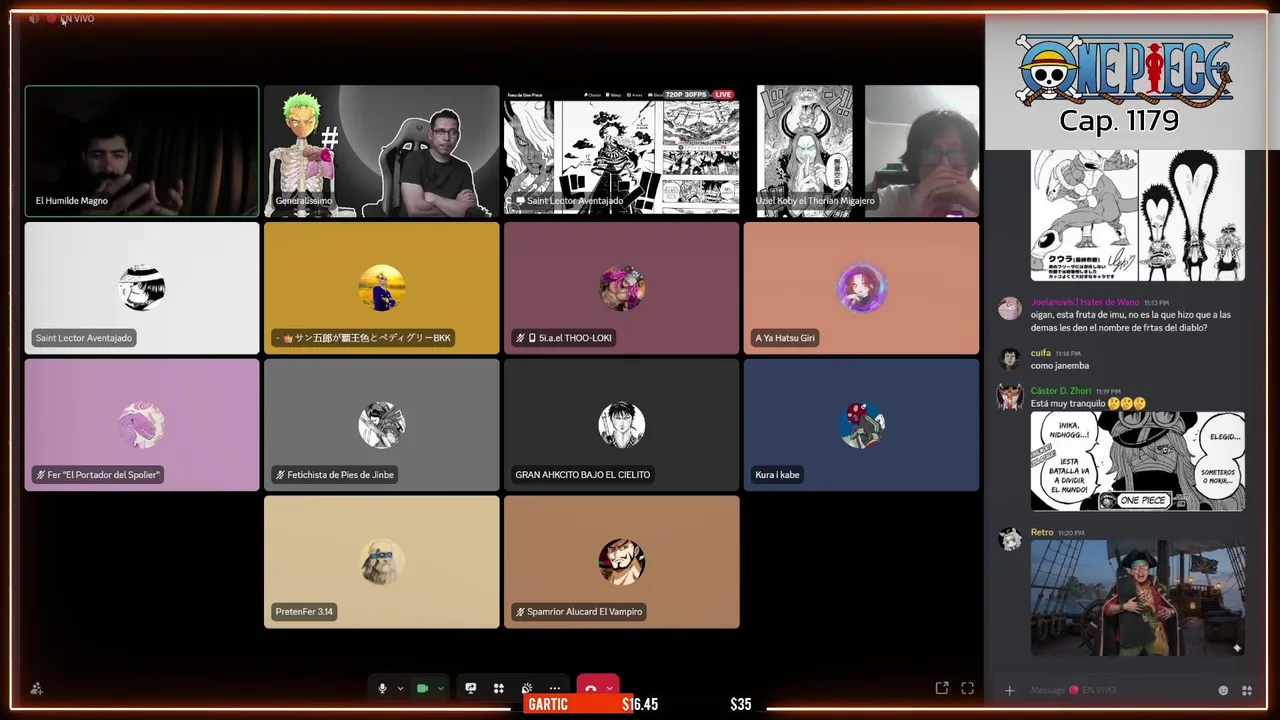Click name label 'A Ya Hatsu Giri'
This screenshot has width=1280, height=720.
coord(785,338)
